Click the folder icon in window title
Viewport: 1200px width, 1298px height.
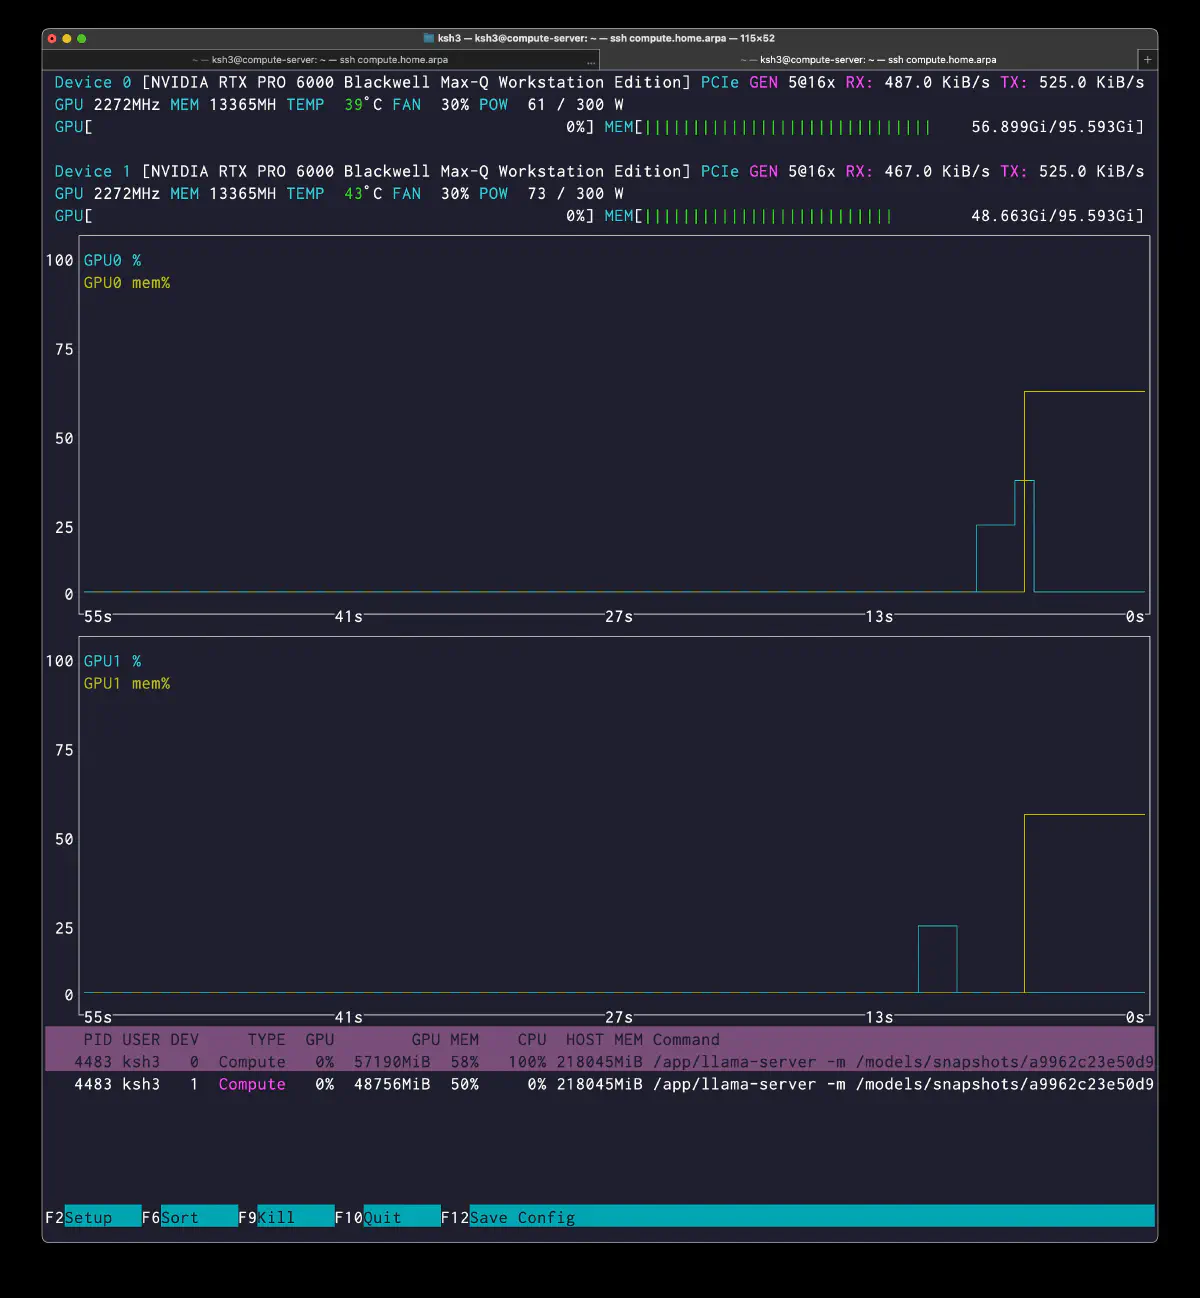[x=429, y=38]
